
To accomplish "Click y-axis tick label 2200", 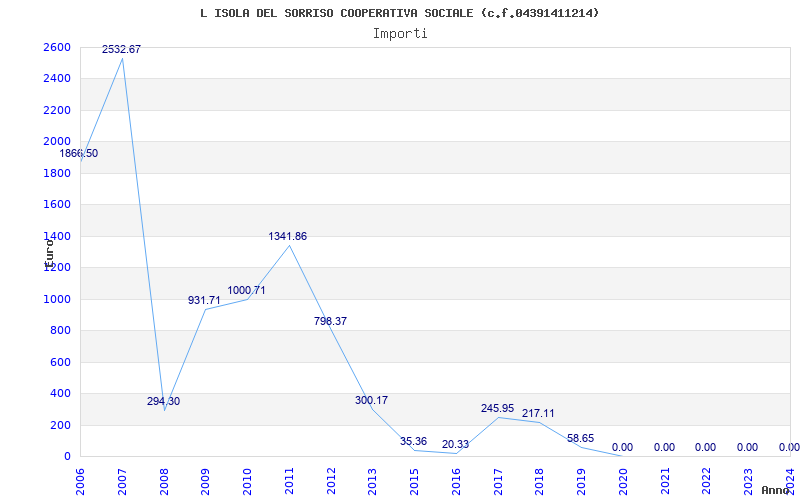I will point(57,111).
